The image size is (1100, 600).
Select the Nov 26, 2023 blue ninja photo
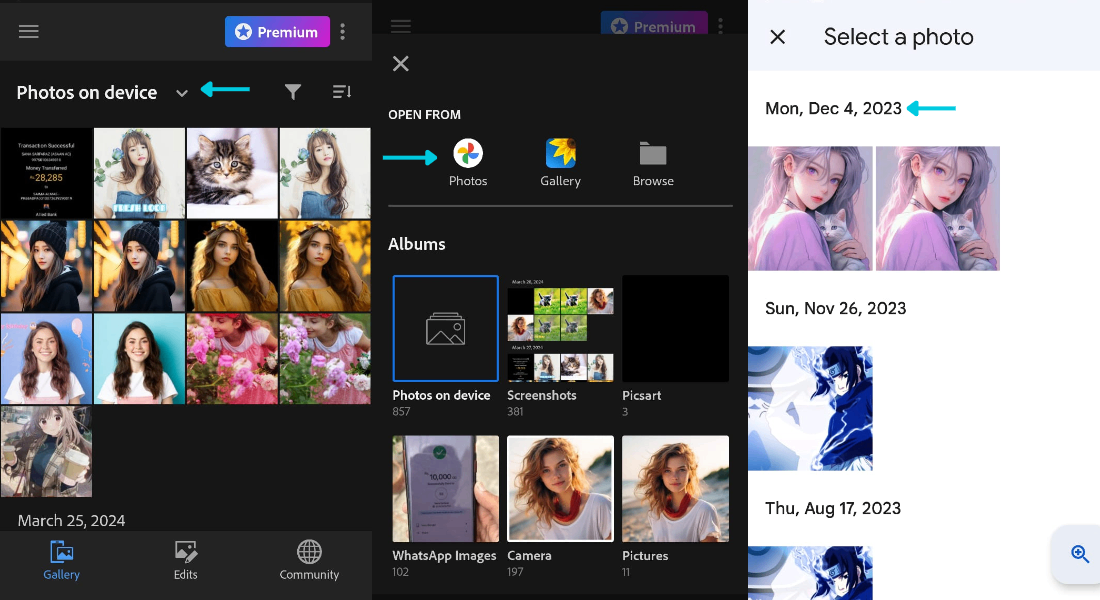[x=810, y=408]
